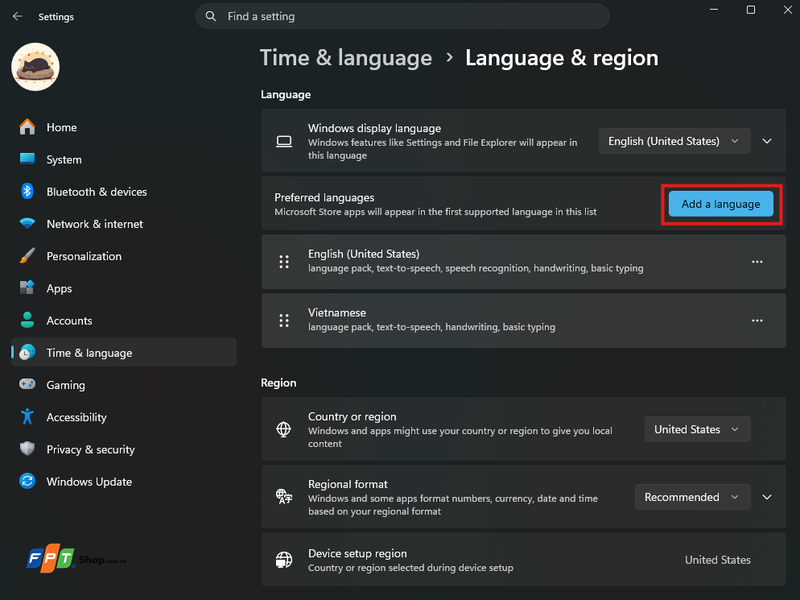Click the Preferred languages heading
The image size is (800, 600).
(324, 197)
